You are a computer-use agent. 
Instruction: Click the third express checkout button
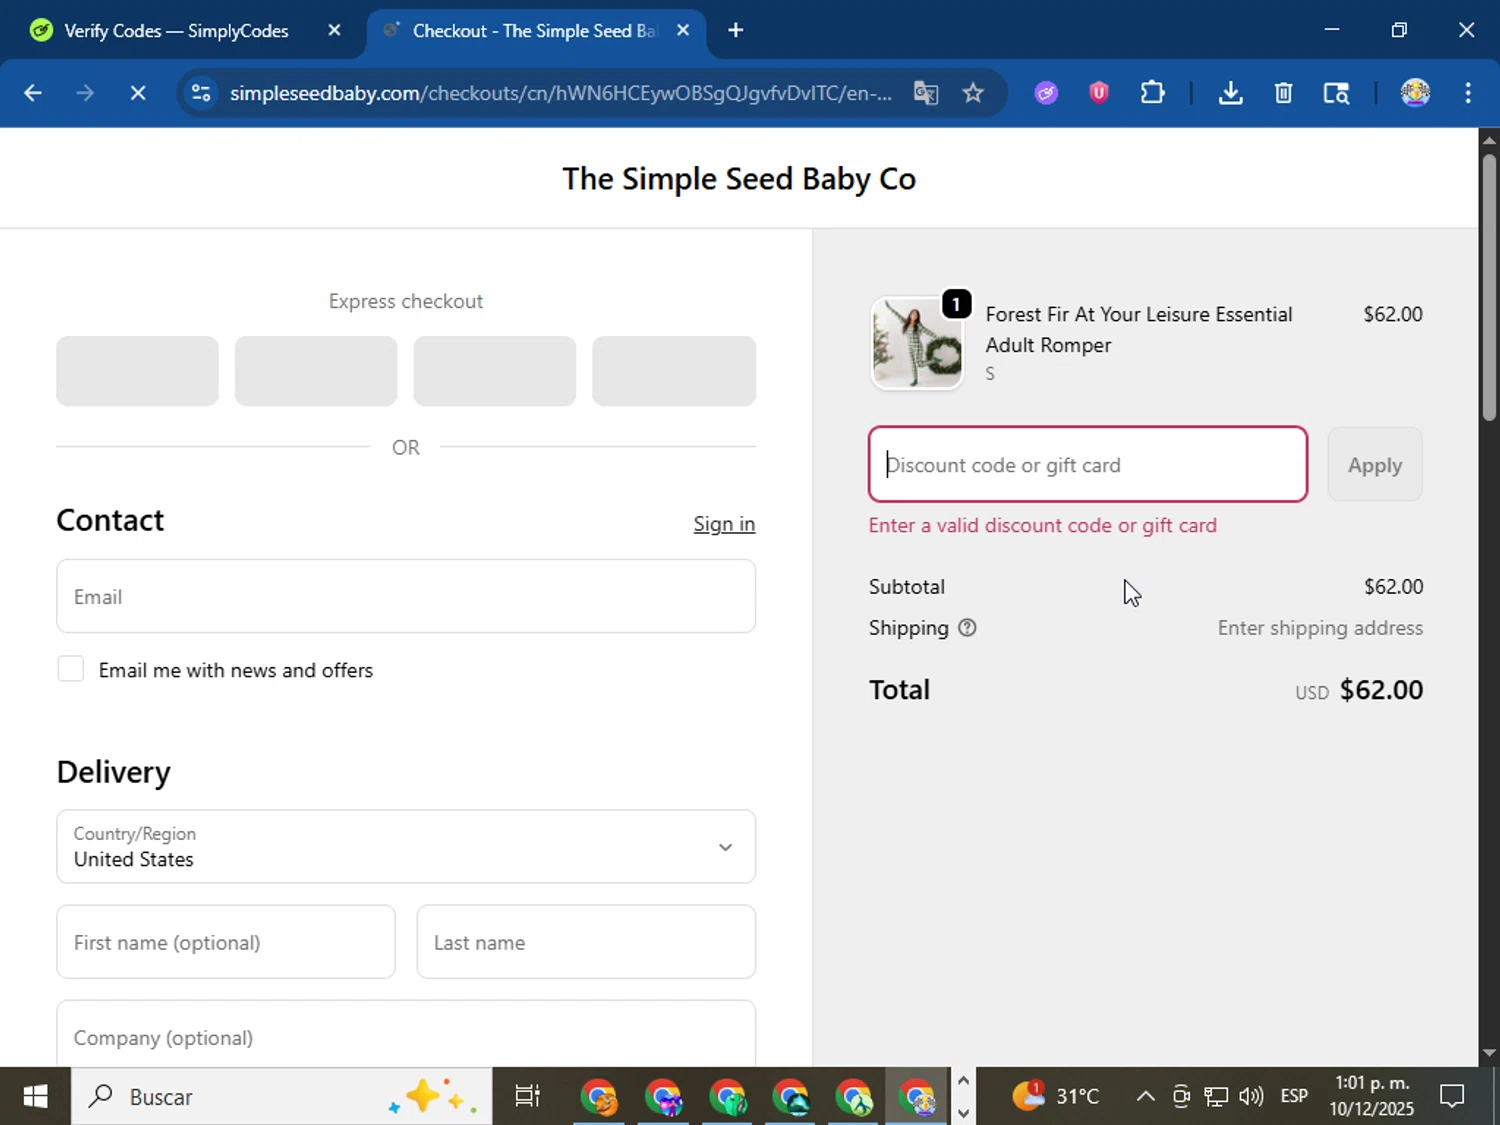click(x=495, y=371)
